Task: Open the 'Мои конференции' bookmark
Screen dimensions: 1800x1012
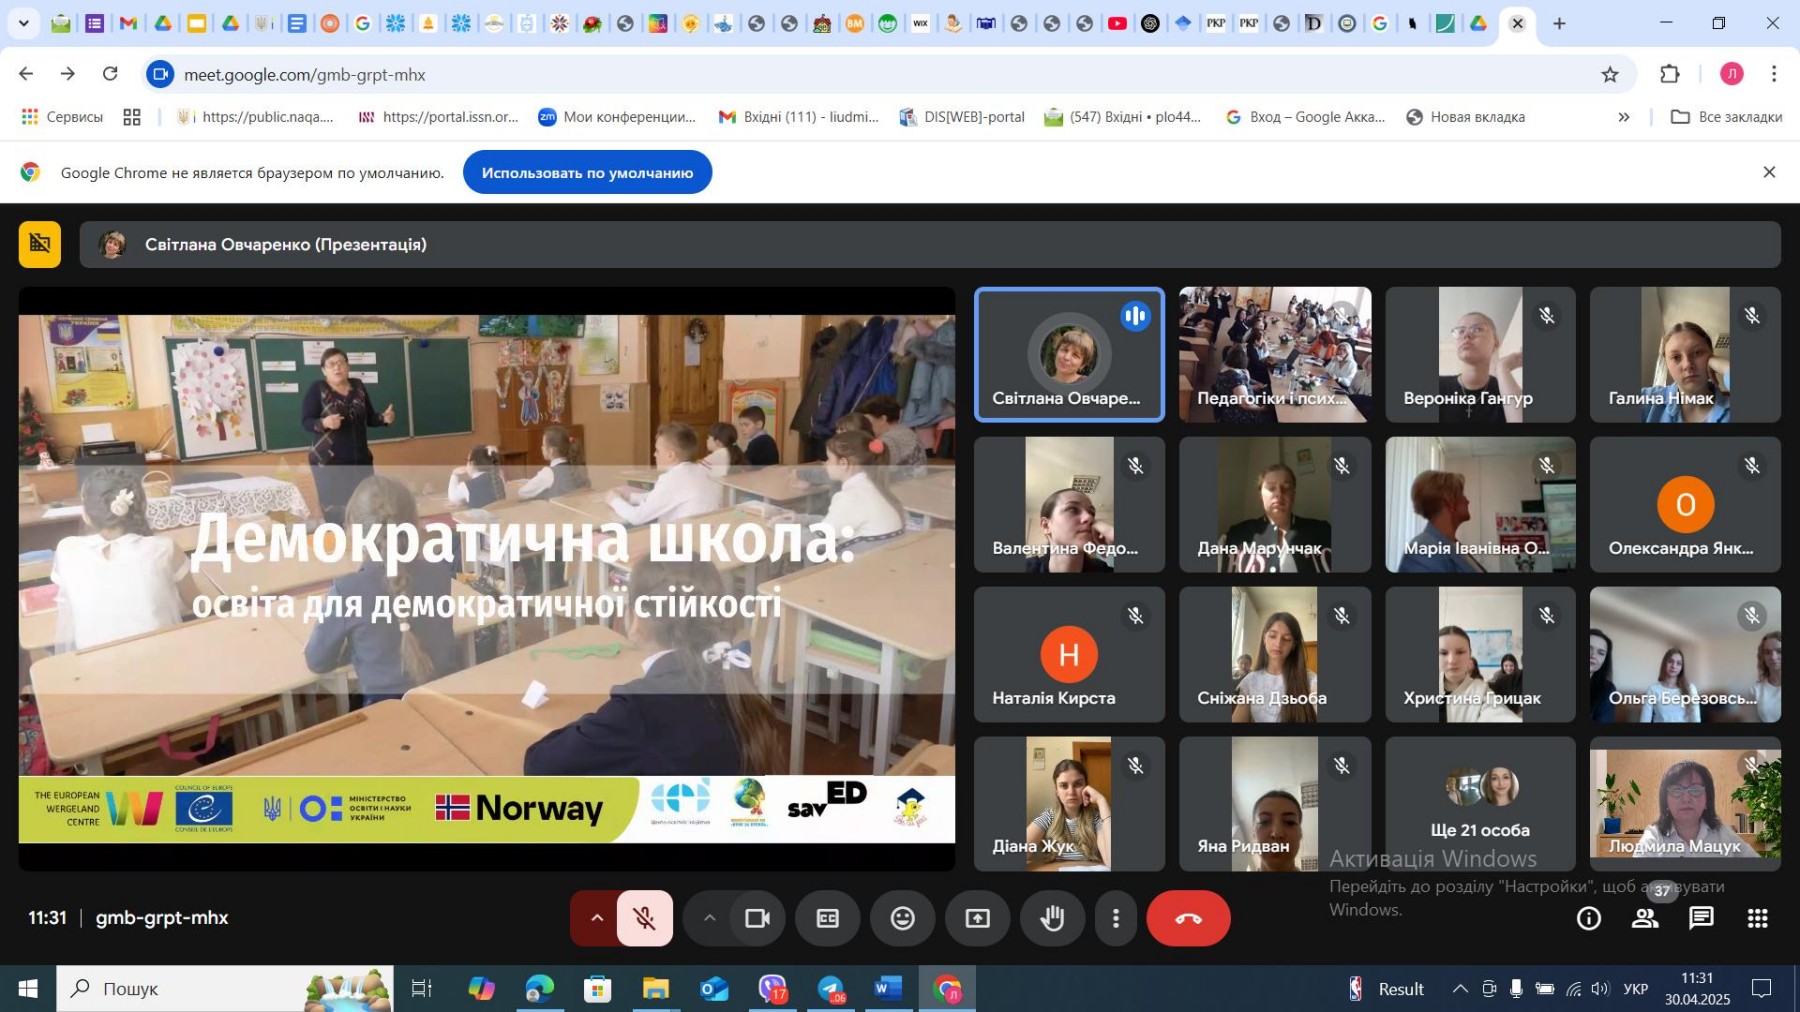Action: pos(617,117)
